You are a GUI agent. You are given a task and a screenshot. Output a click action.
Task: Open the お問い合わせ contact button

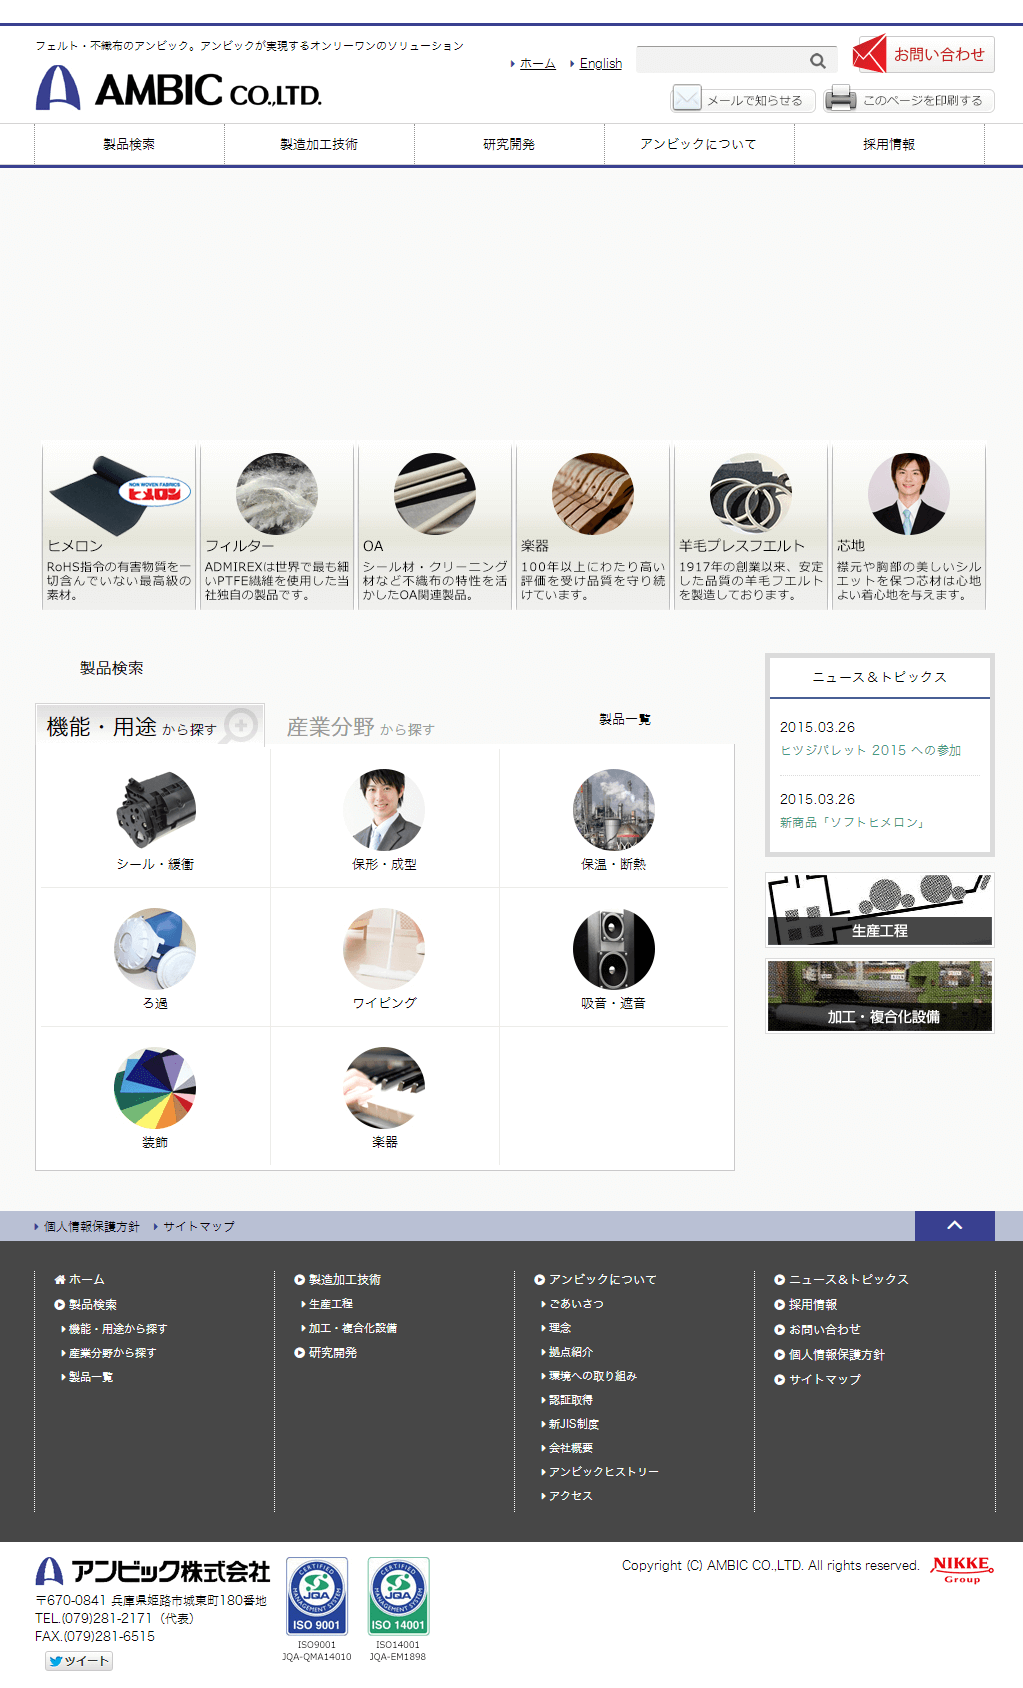tap(924, 54)
